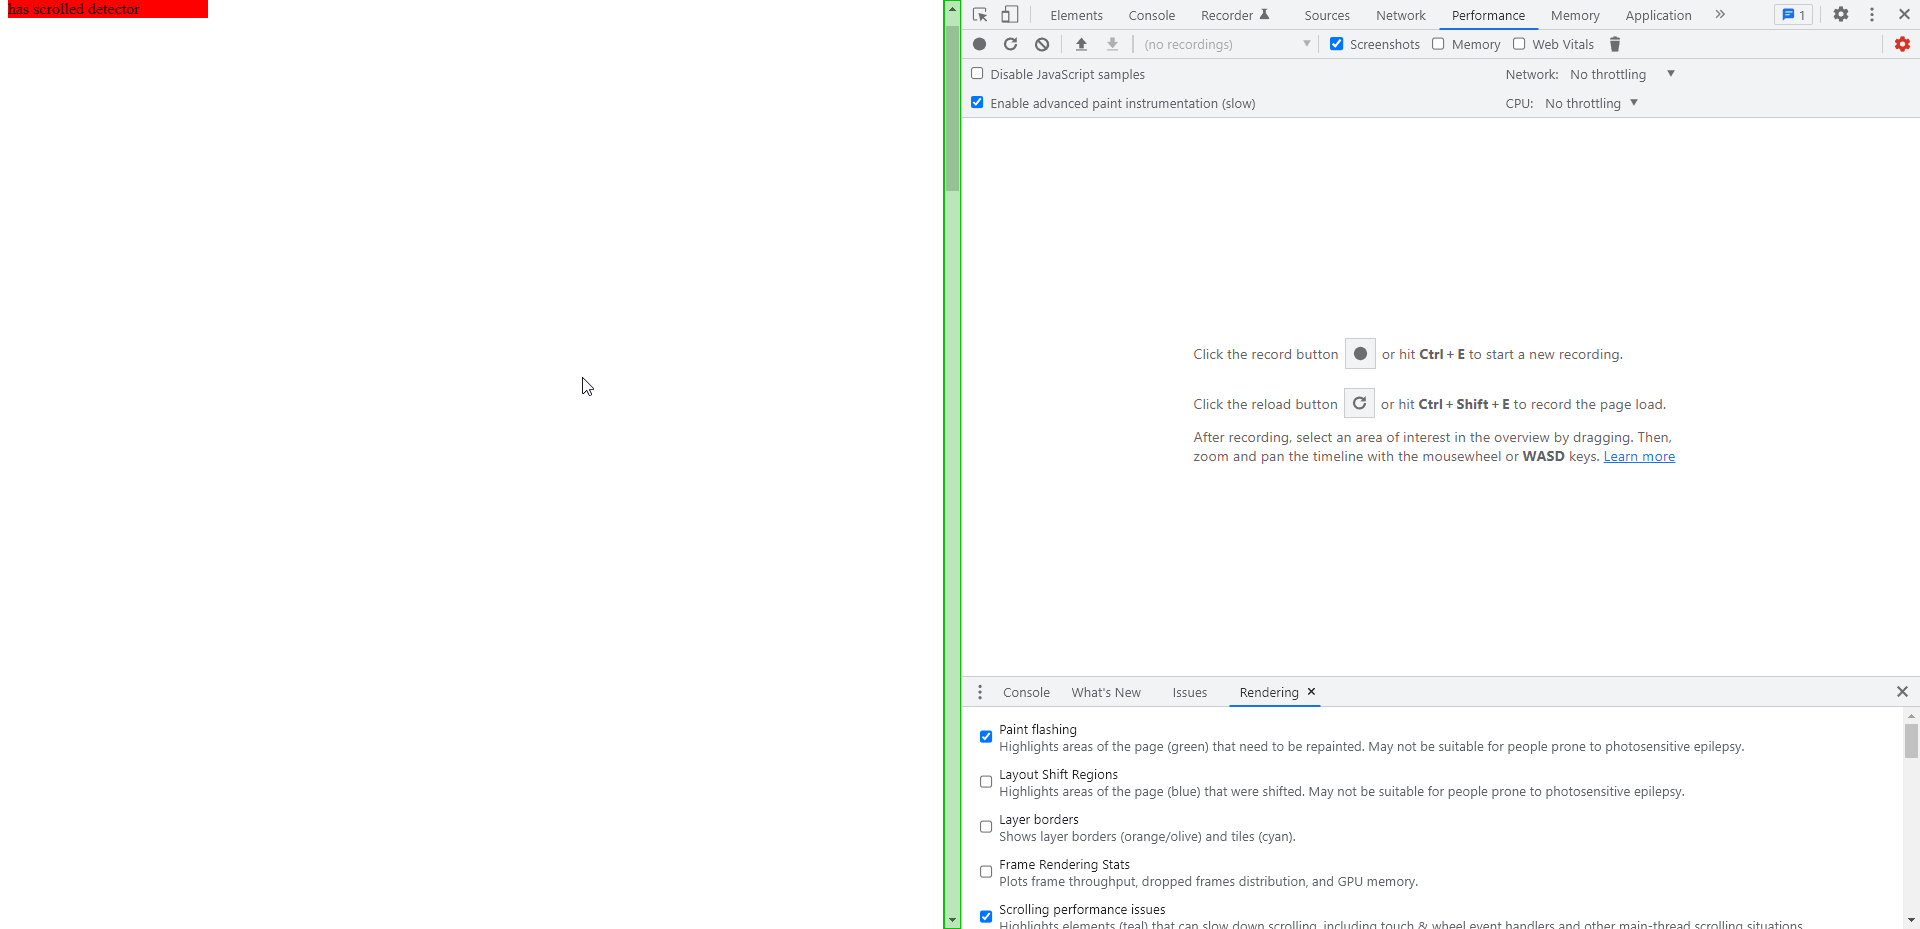Click the page scrollbar down arrow

[952, 920]
